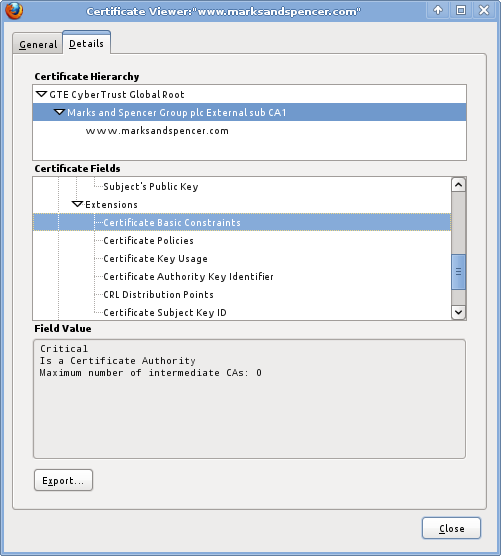Select Certificate Authority Key Identifier field
The height and width of the screenshot is (556, 501).
(x=242, y=277)
